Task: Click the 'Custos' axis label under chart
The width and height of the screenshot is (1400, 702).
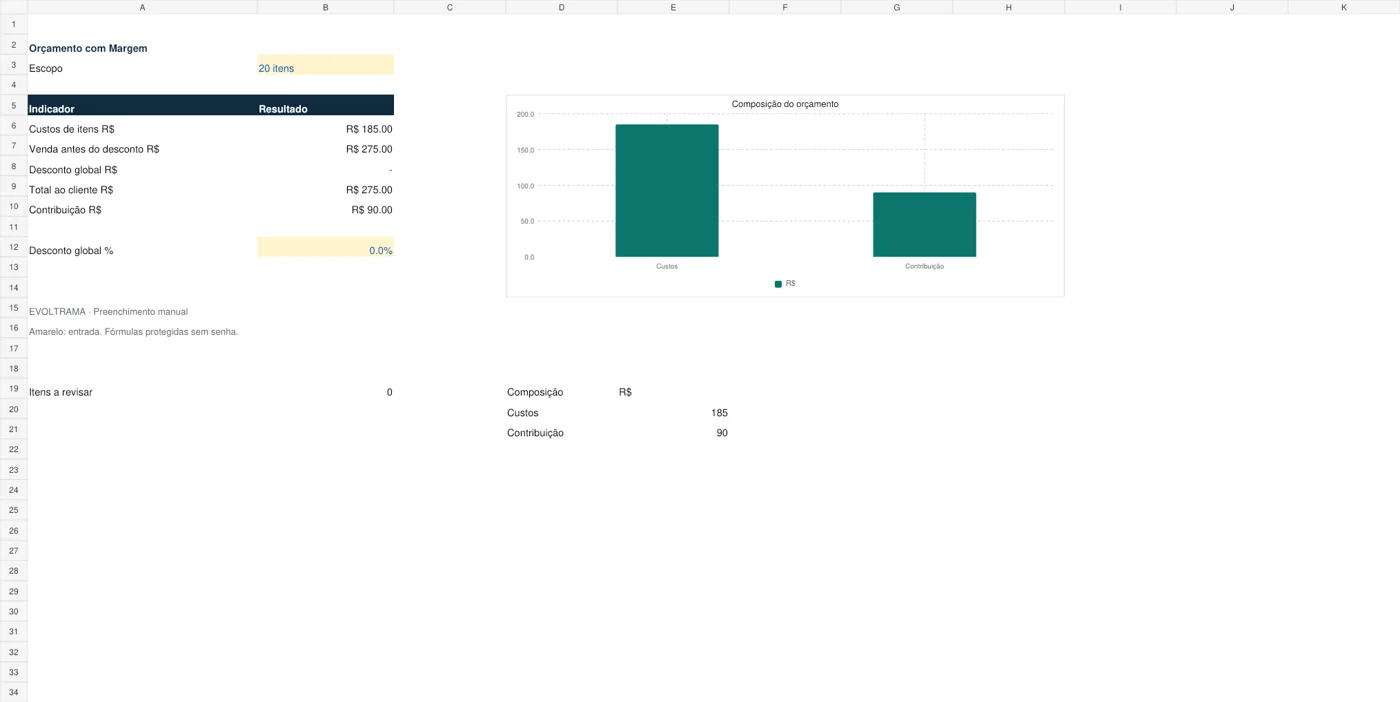Action: (667, 267)
